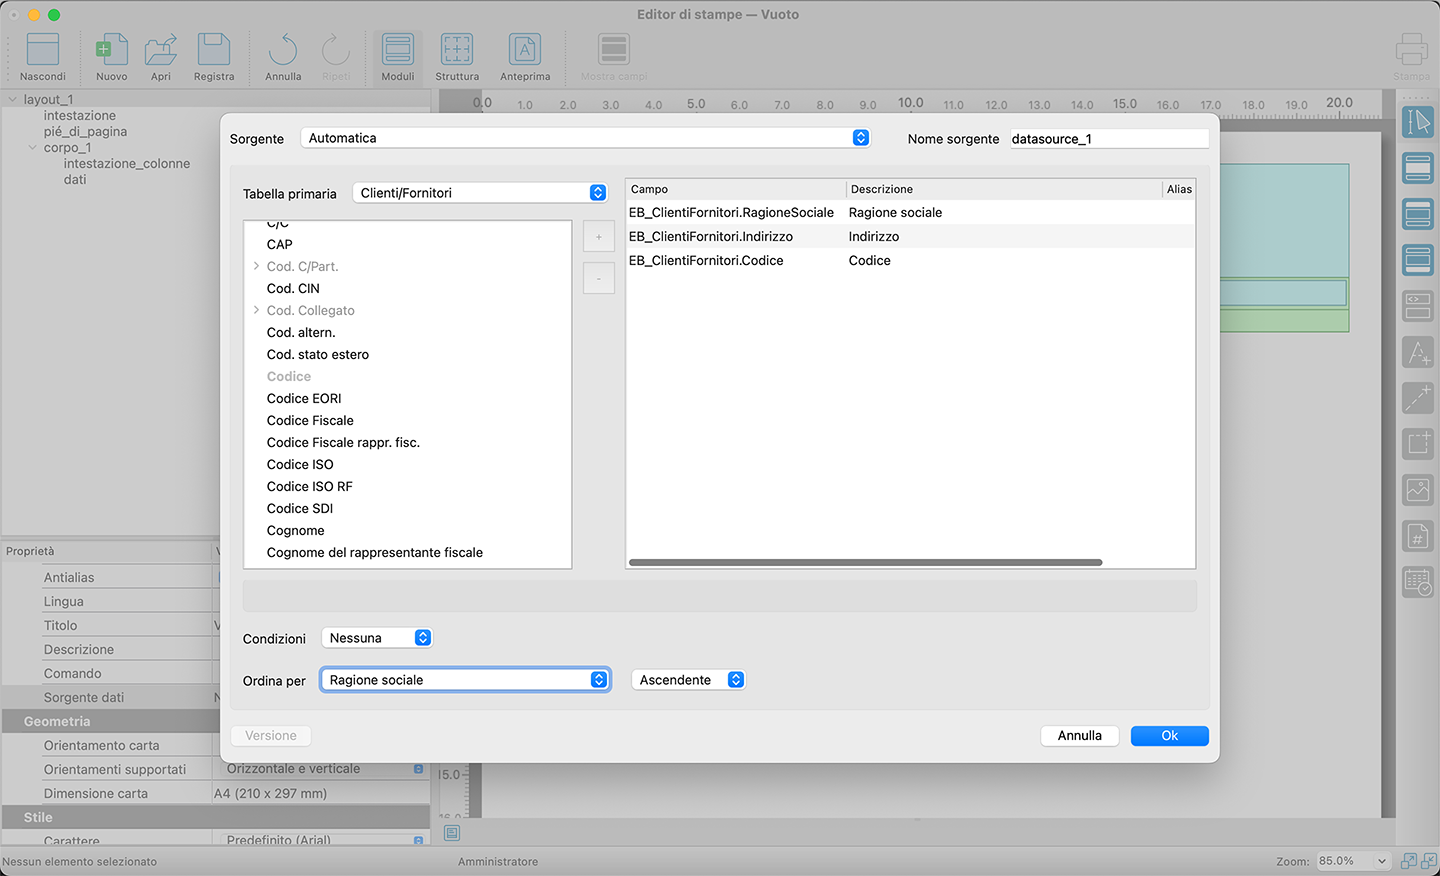1440x876 pixels.
Task: Open the Sorgente Automatica dropdown
Action: (x=585, y=138)
